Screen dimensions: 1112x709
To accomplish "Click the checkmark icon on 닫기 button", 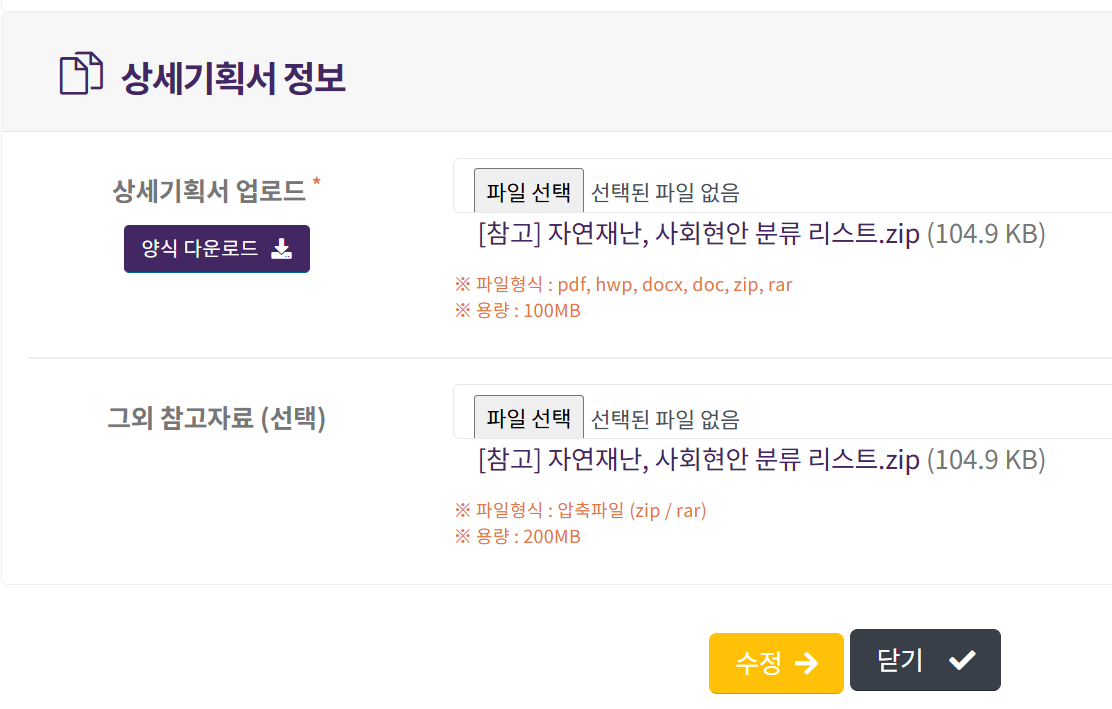I will coord(962,660).
